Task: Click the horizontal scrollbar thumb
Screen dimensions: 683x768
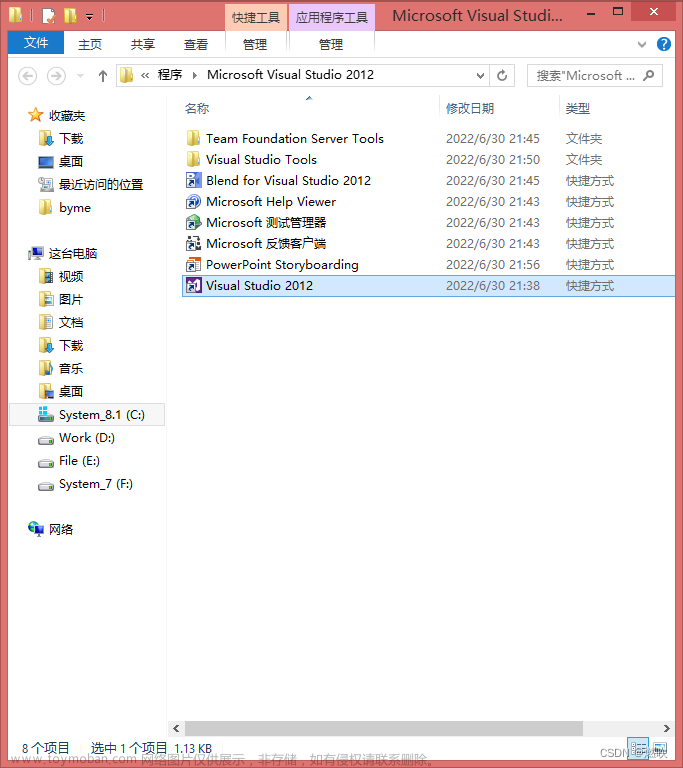Action: (x=384, y=728)
